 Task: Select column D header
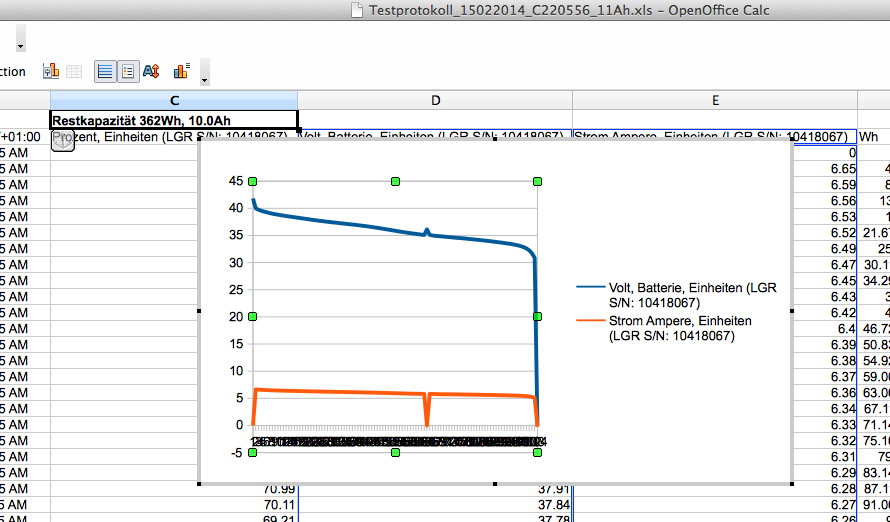[435, 100]
